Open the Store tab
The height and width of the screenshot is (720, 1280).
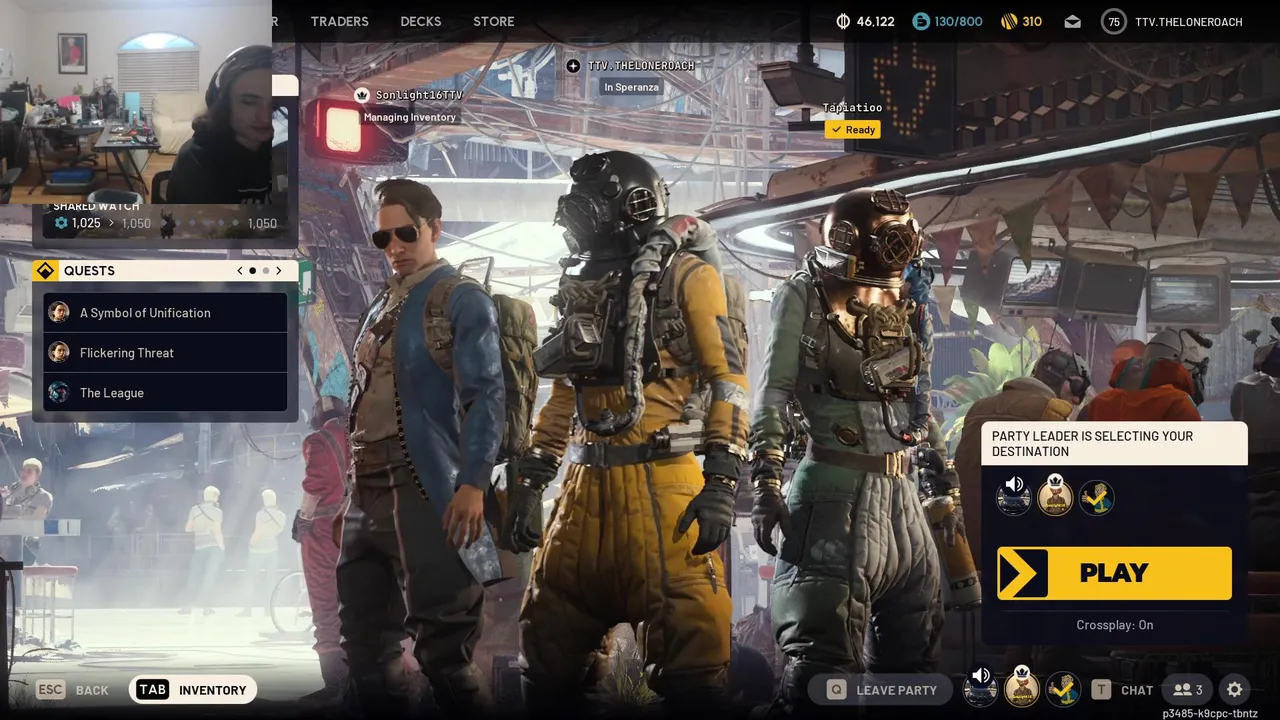(494, 21)
